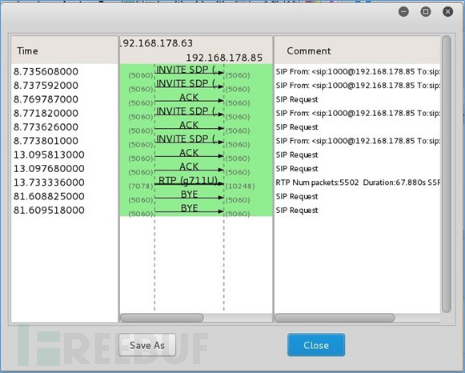The width and height of the screenshot is (465, 373).
Task: Click BYE arrow at 81.608825000
Action: [189, 195]
